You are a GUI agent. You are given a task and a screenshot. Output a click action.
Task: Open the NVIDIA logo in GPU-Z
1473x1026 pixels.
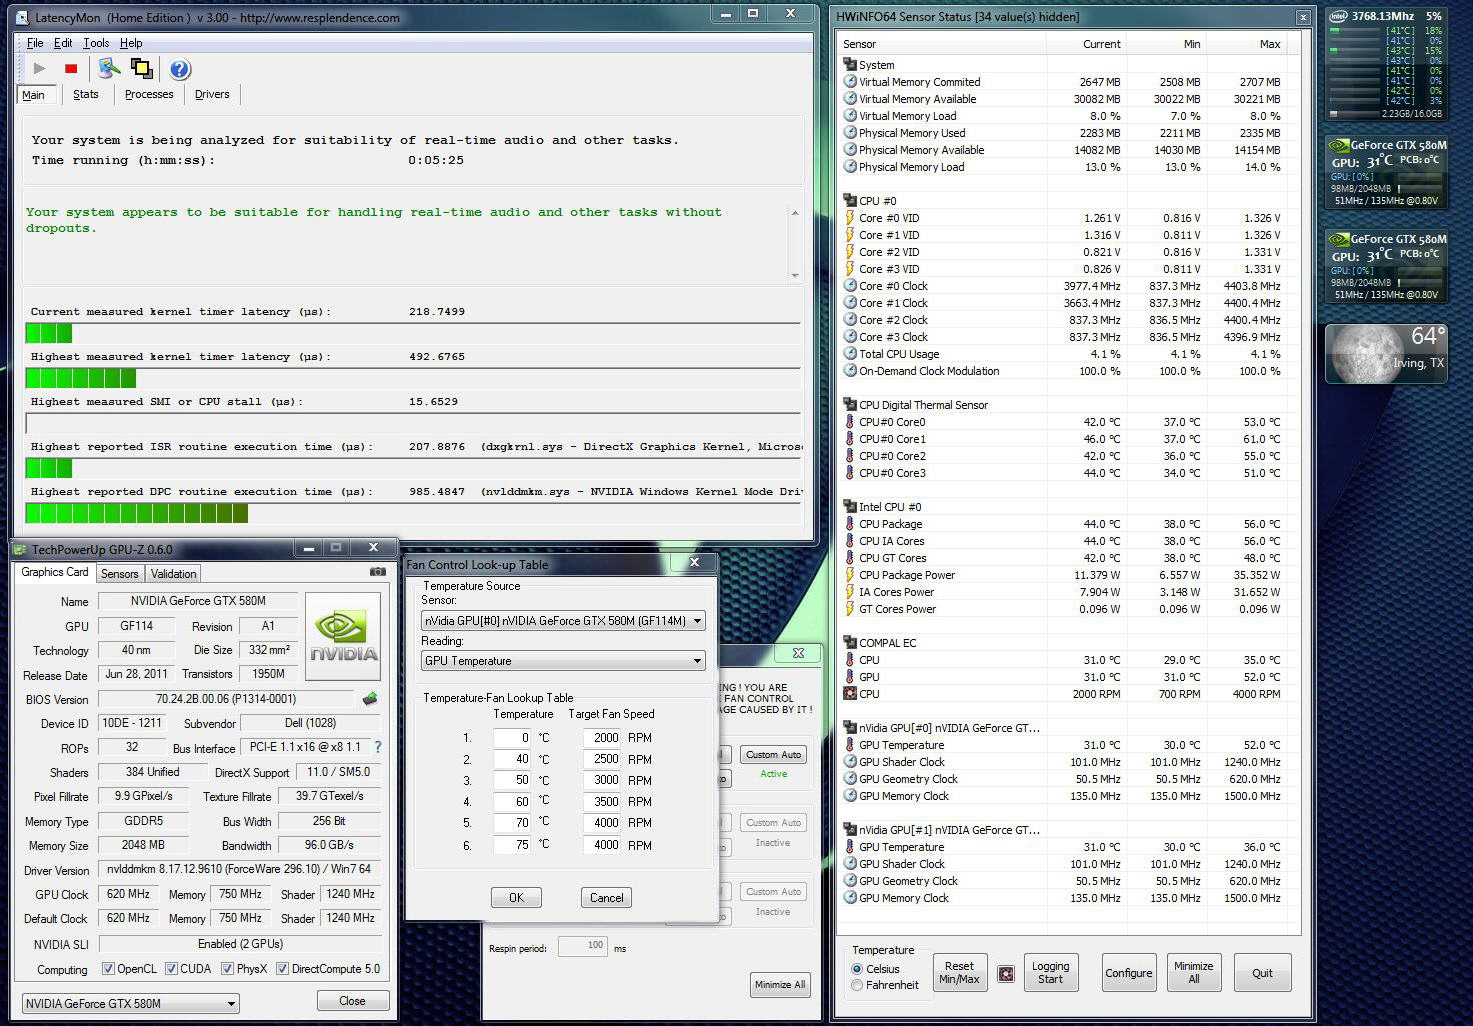tap(343, 636)
